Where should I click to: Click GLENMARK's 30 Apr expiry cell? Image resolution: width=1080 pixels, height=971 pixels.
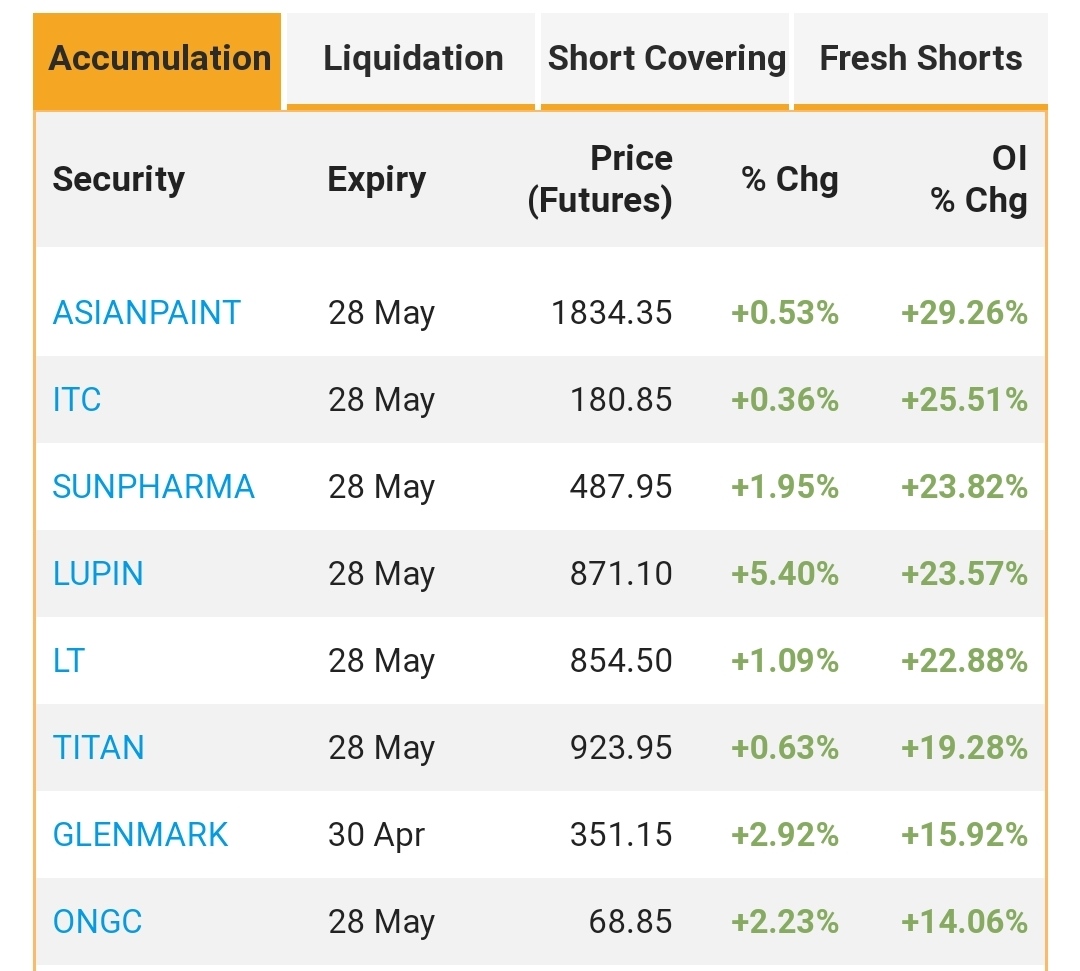pyautogui.click(x=376, y=835)
